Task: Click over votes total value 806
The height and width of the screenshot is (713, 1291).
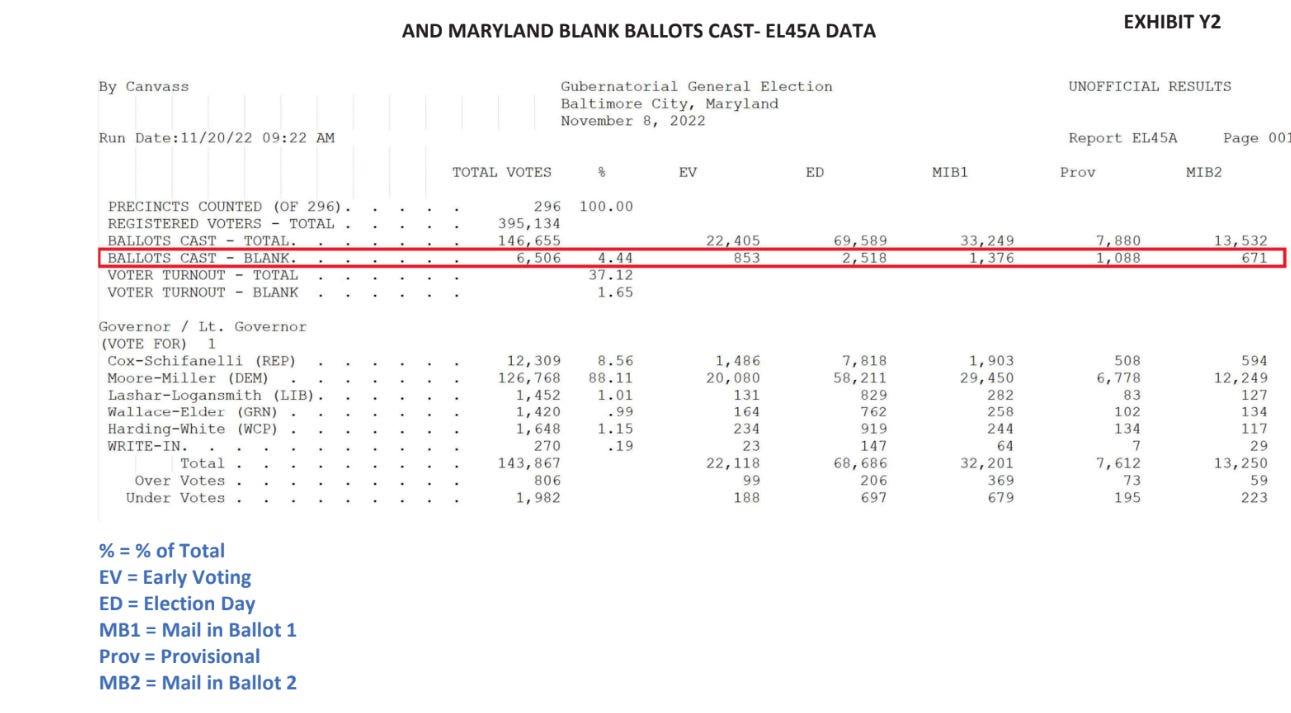Action: point(547,481)
